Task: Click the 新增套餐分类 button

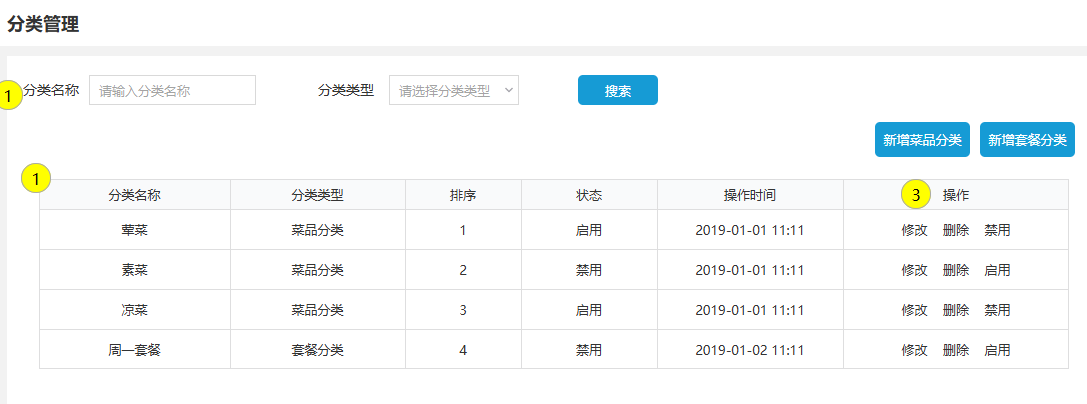Action: pos(1027,140)
